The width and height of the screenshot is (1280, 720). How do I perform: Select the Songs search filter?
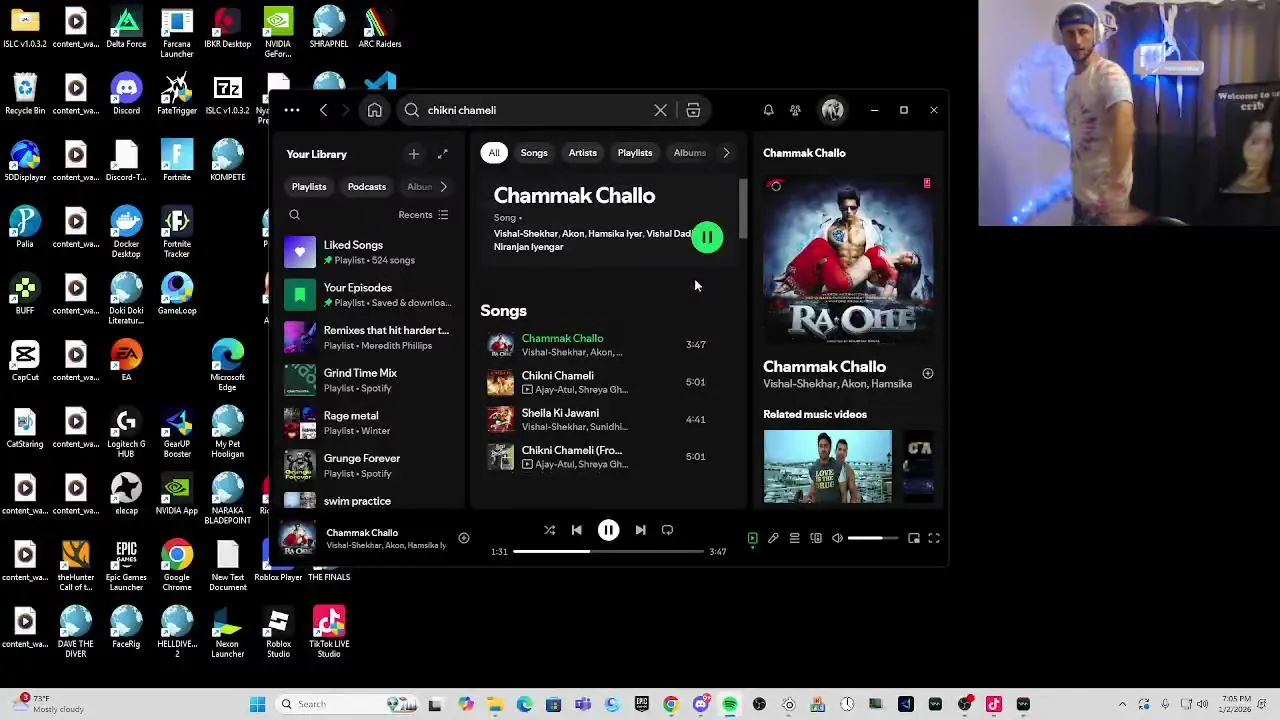534,153
